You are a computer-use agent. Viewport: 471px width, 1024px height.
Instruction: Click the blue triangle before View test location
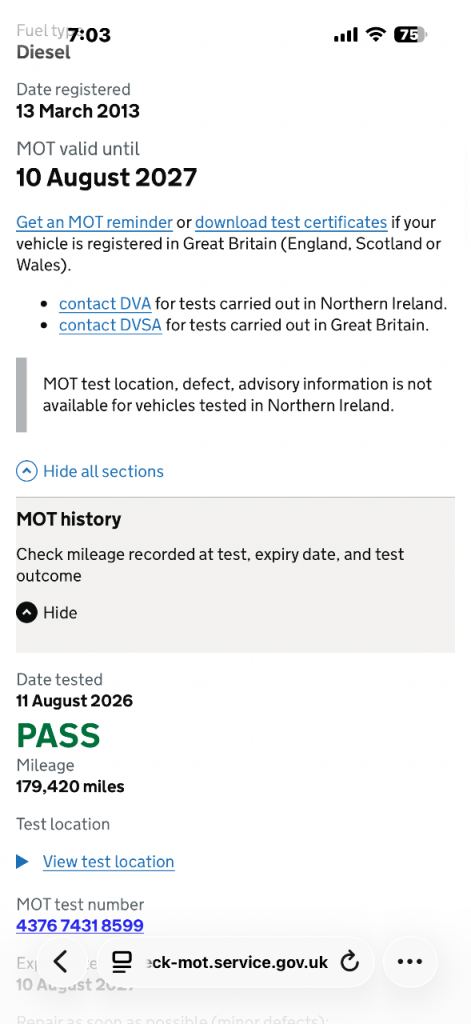tap(22, 861)
